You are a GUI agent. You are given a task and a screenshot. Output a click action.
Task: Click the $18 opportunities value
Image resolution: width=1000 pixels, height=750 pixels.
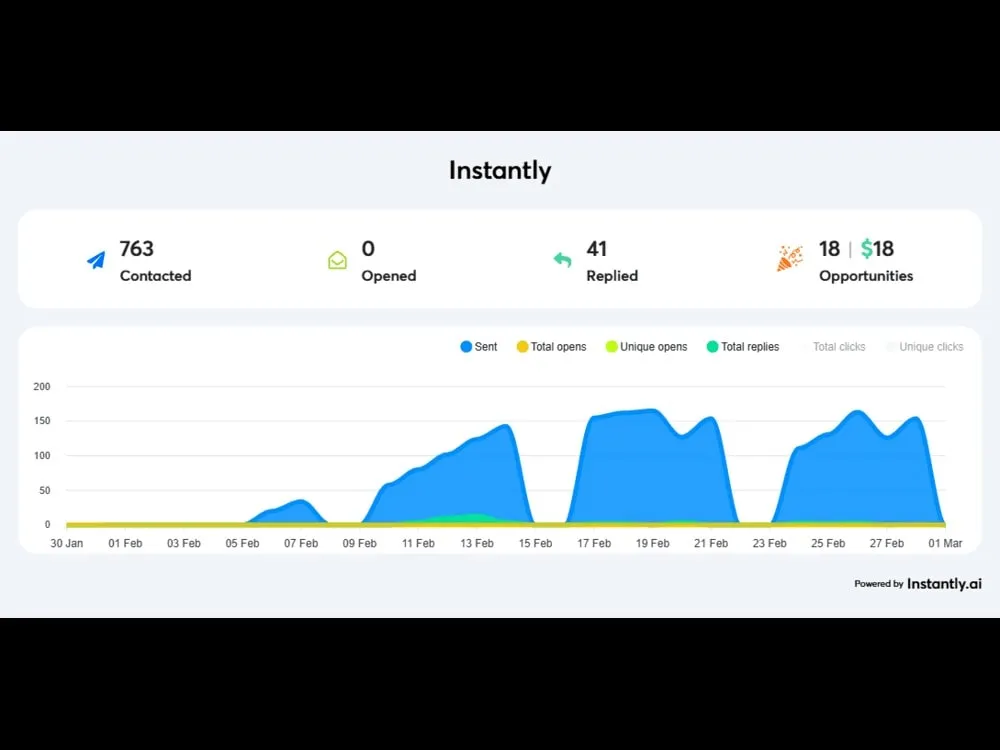[877, 249]
